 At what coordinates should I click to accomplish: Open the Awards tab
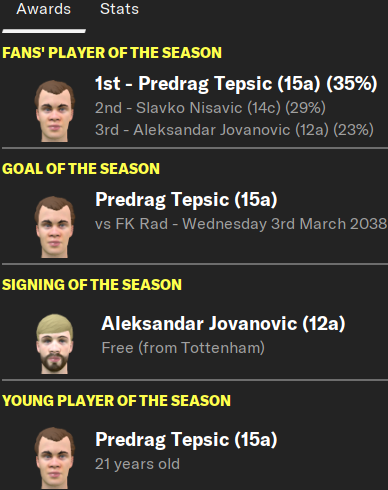pyautogui.click(x=44, y=9)
